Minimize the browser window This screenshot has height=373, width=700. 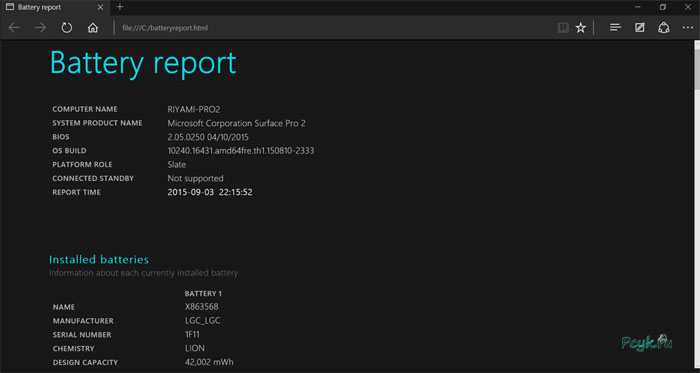tap(639, 7)
